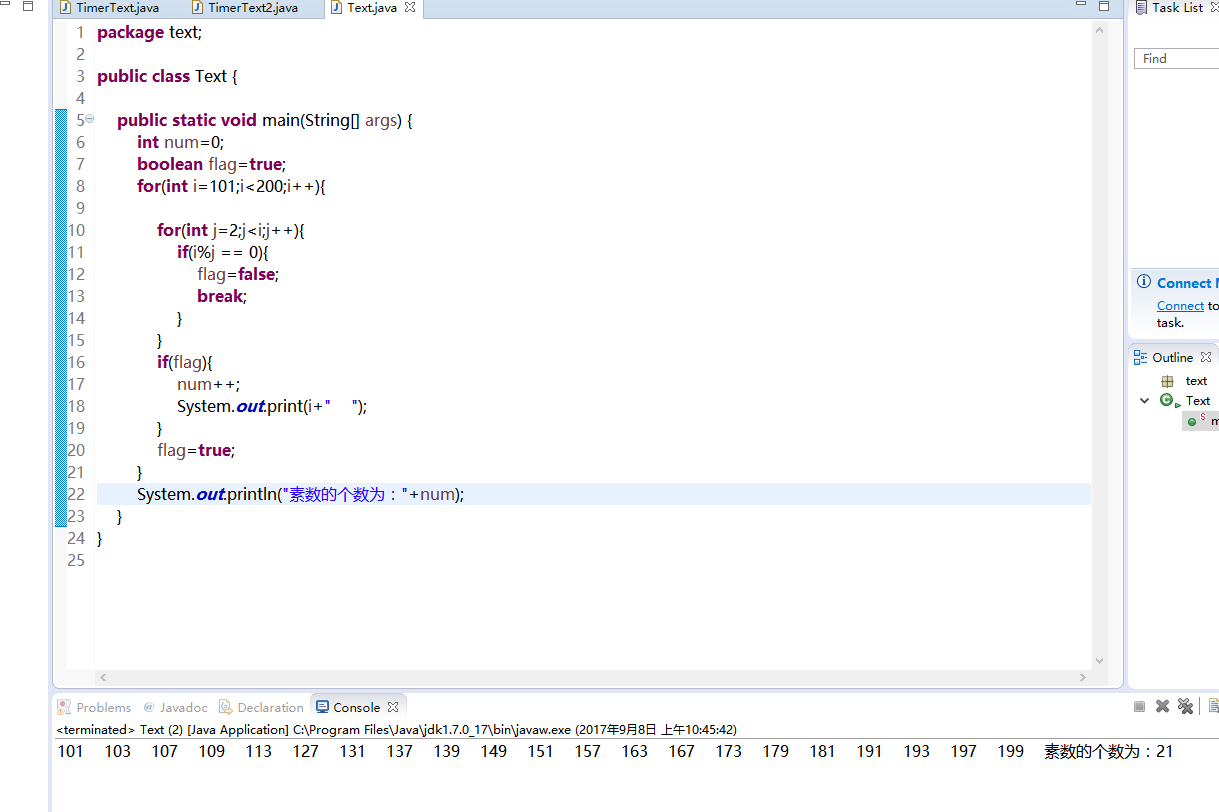Image resolution: width=1219 pixels, height=812 pixels.
Task: Close the Task List view
Action: coord(1215,8)
